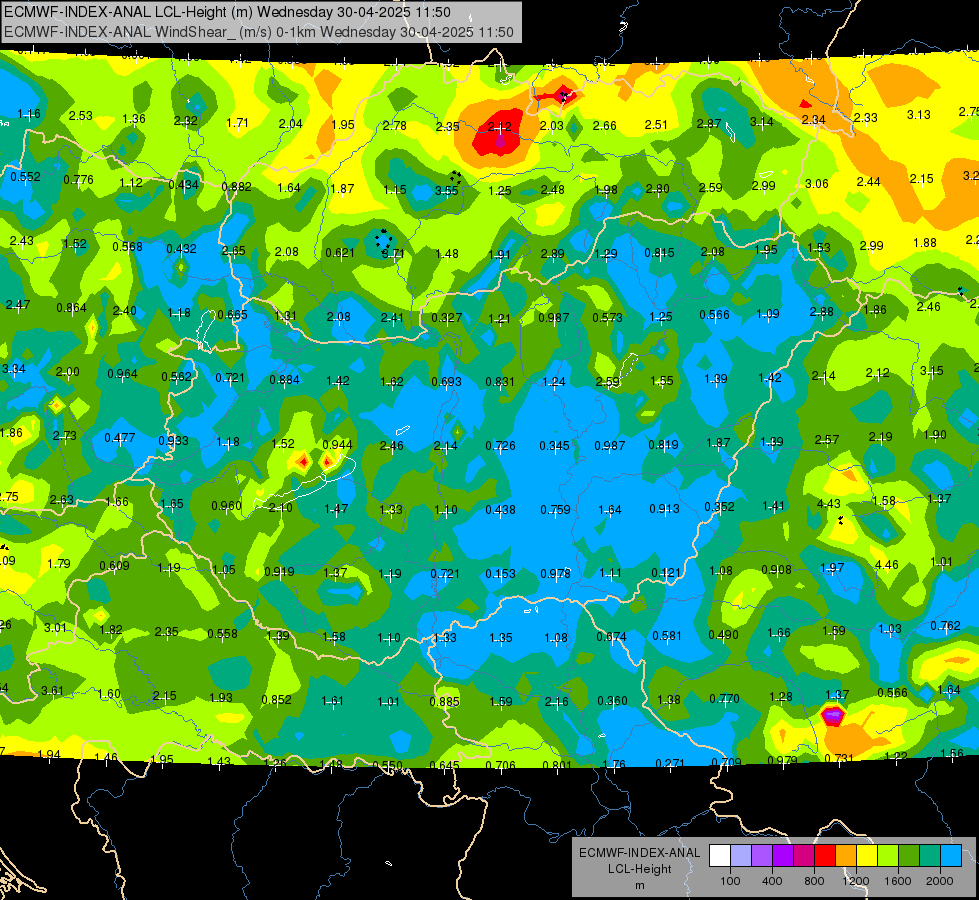
Task: Click the wind shear value 0.345
Action: coord(554,445)
